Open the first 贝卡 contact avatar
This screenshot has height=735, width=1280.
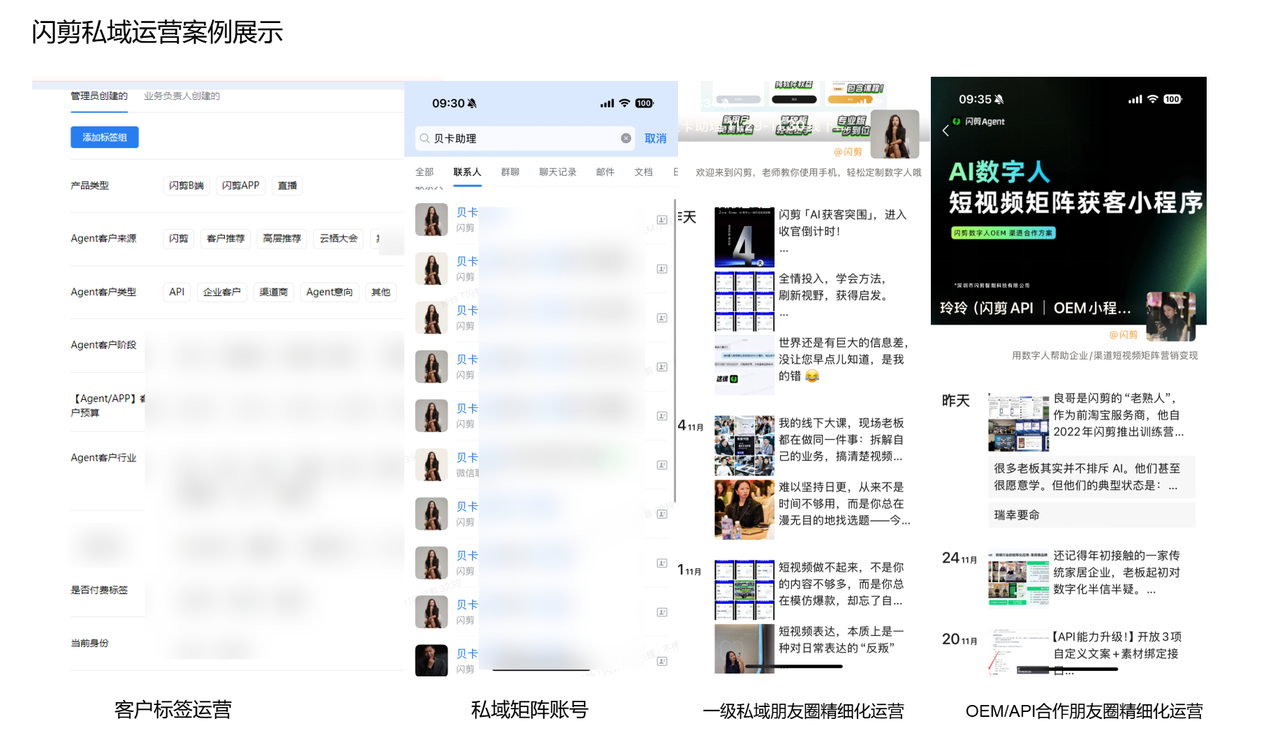(x=432, y=220)
